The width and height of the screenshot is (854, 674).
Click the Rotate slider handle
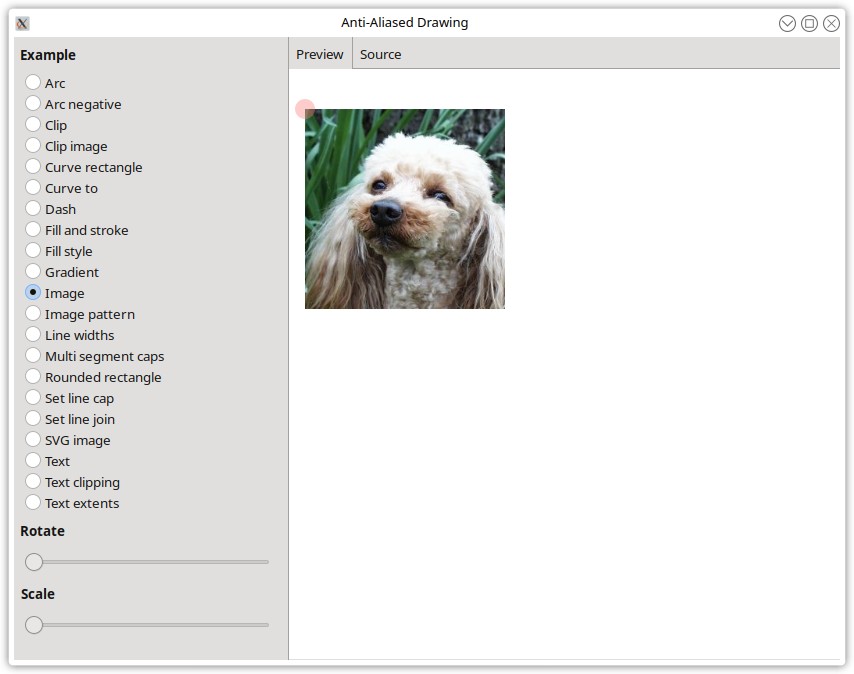[x=34, y=562]
